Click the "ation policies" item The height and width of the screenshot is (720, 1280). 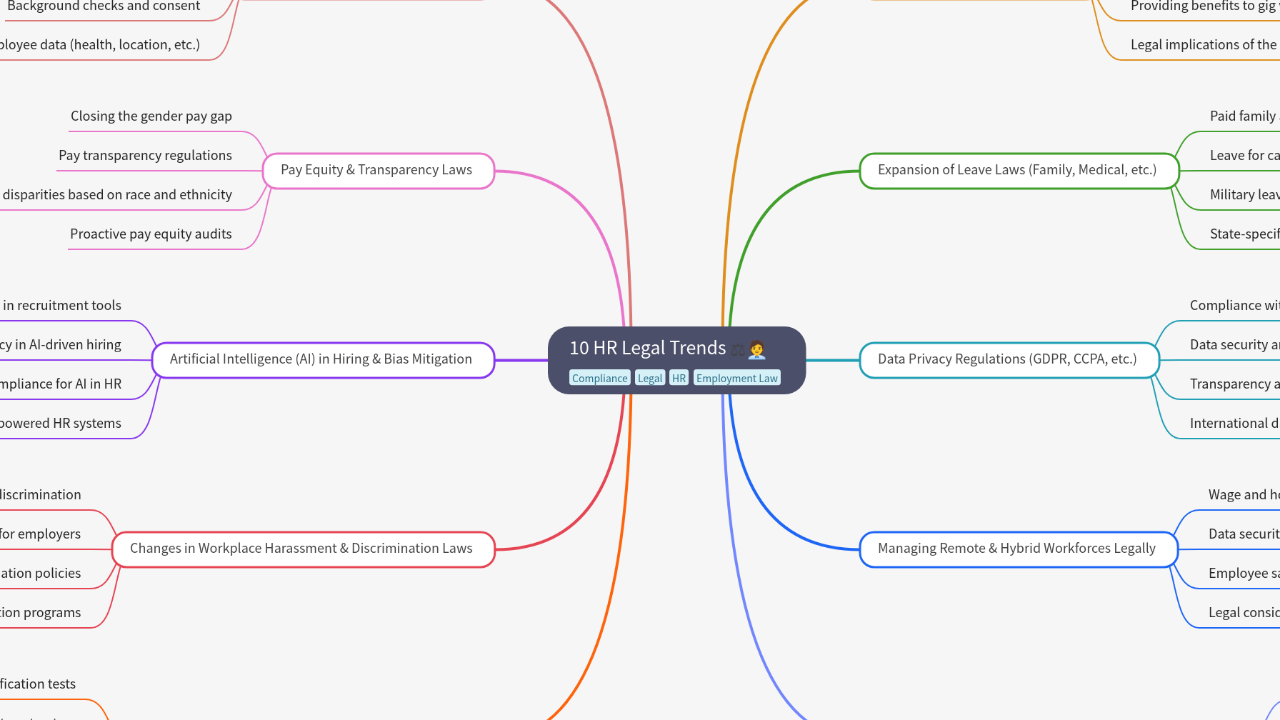tap(41, 573)
